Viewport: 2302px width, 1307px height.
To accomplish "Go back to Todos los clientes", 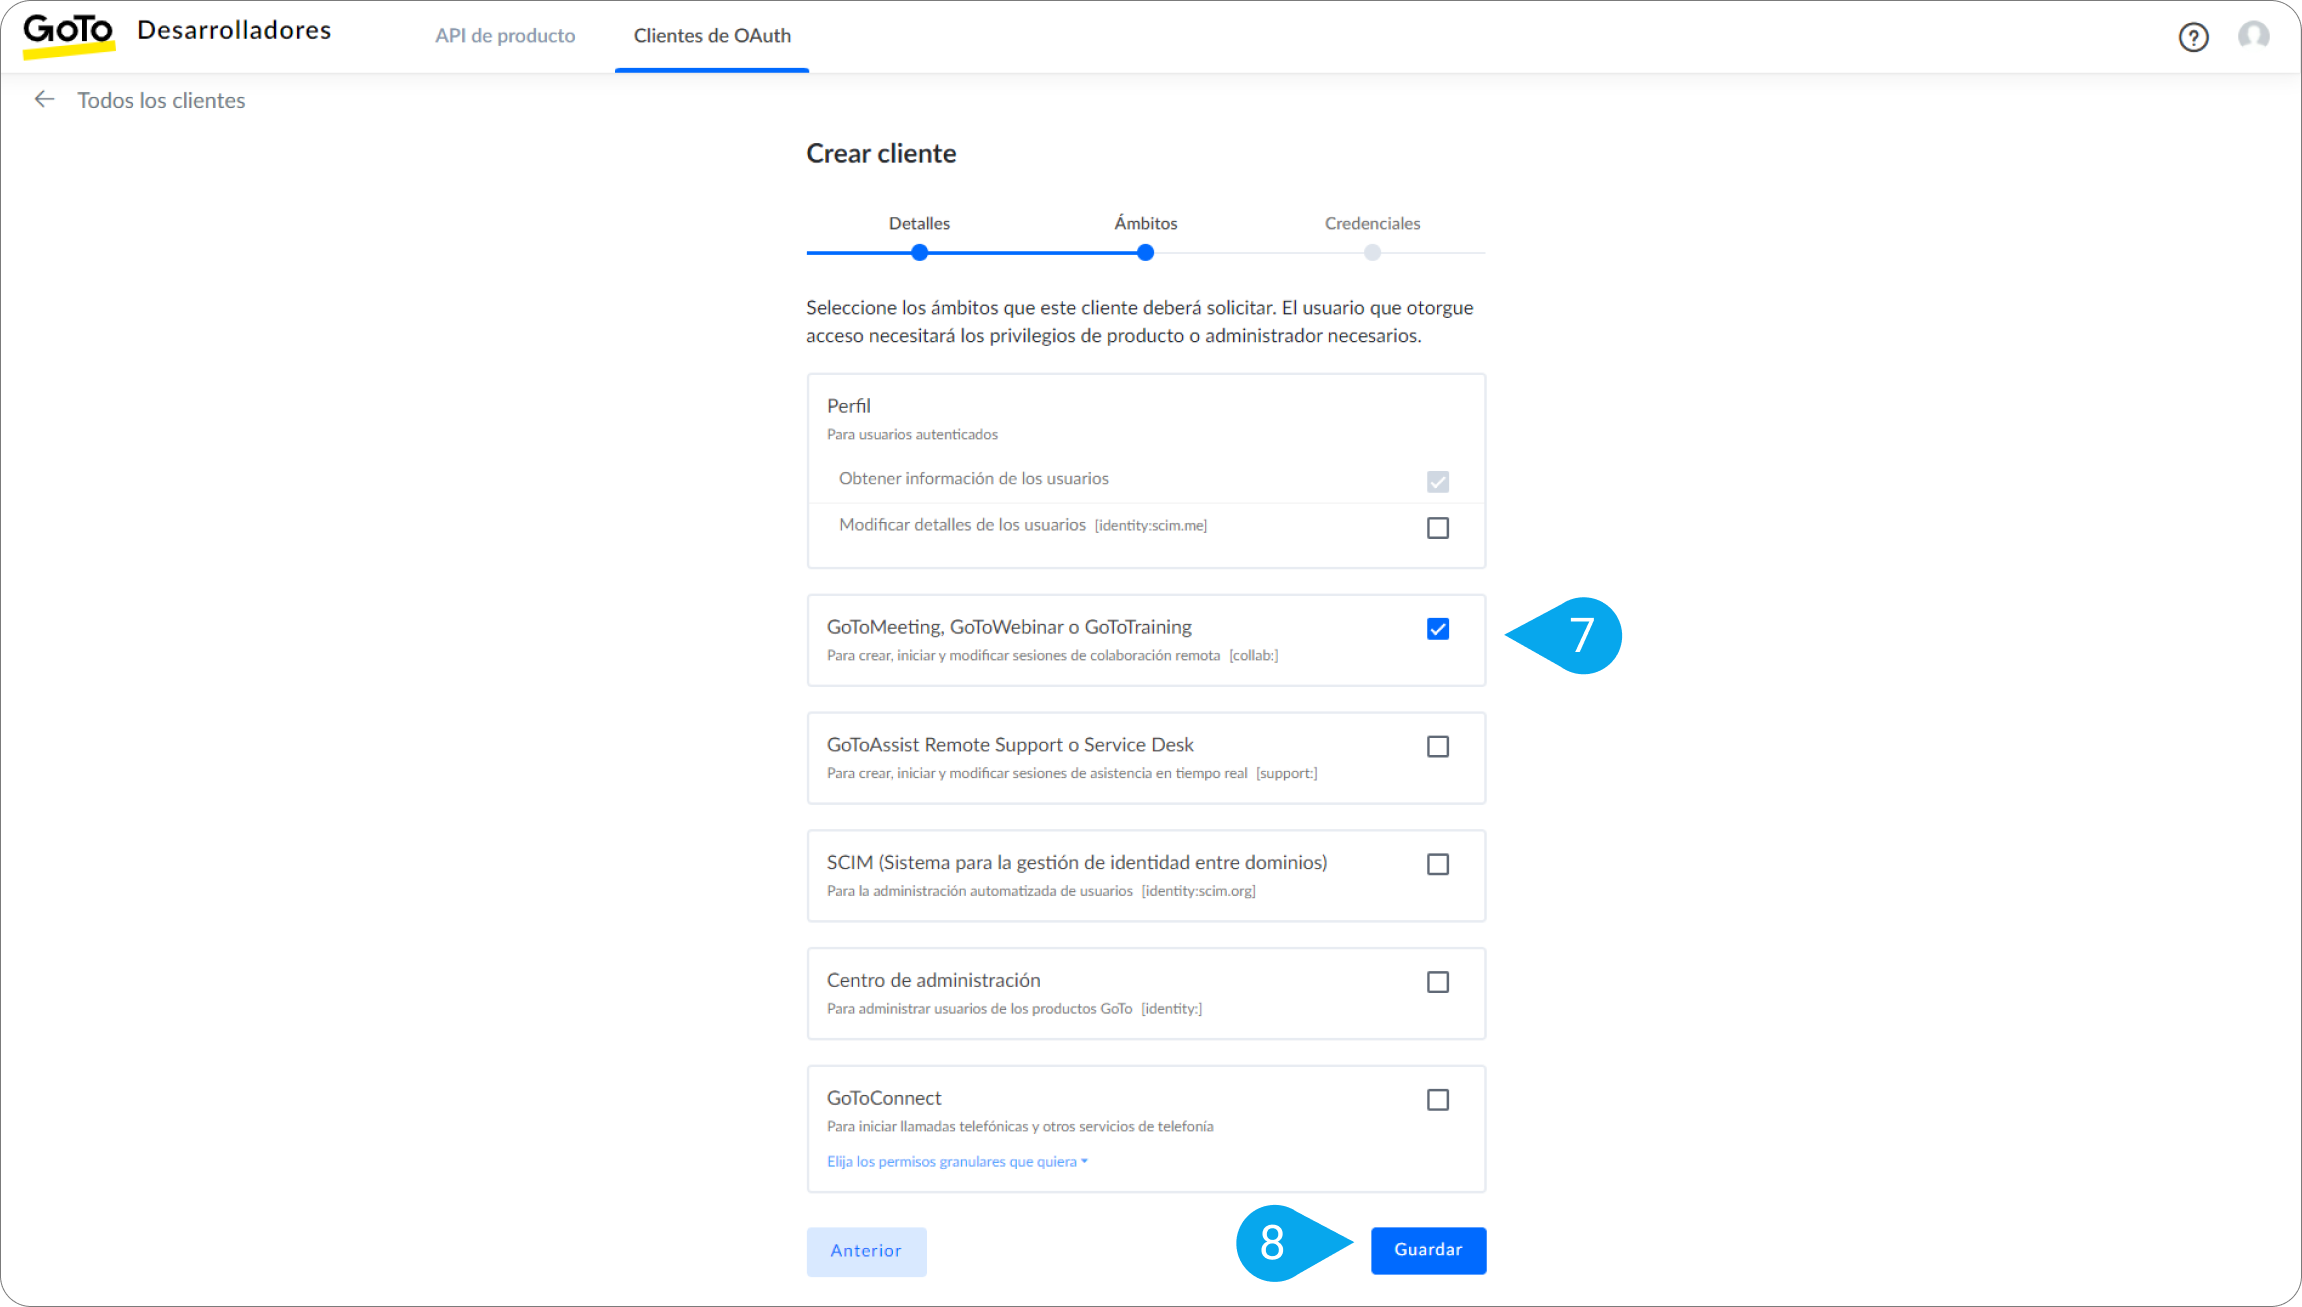I will (x=161, y=100).
